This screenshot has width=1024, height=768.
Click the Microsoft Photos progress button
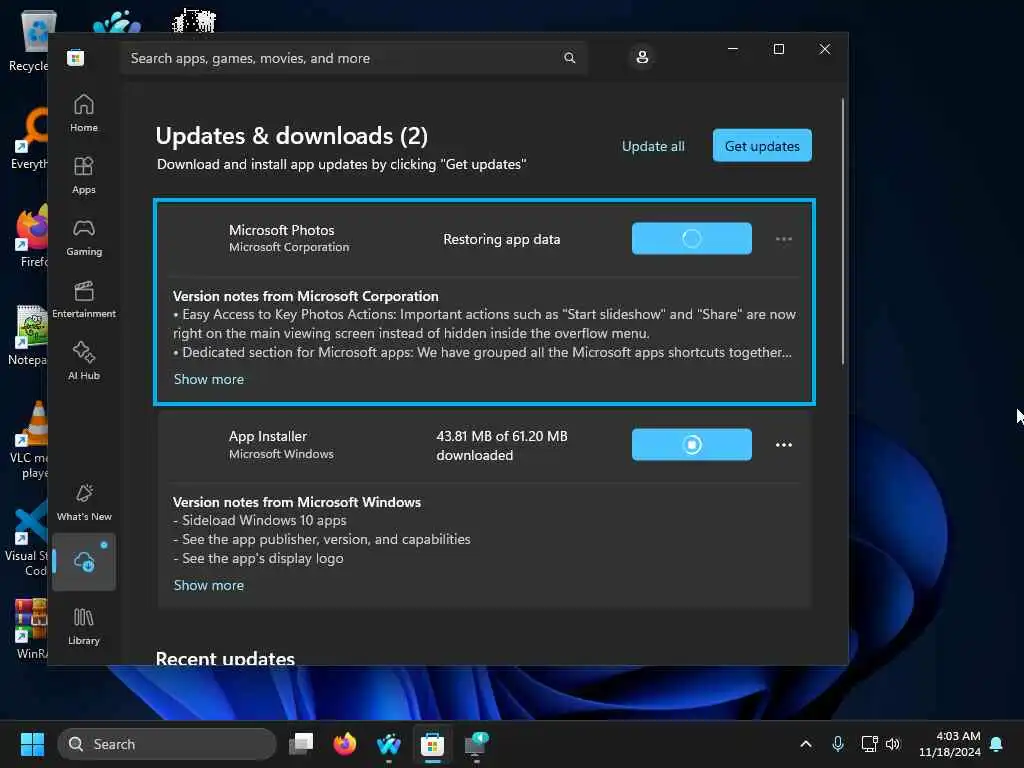(692, 238)
